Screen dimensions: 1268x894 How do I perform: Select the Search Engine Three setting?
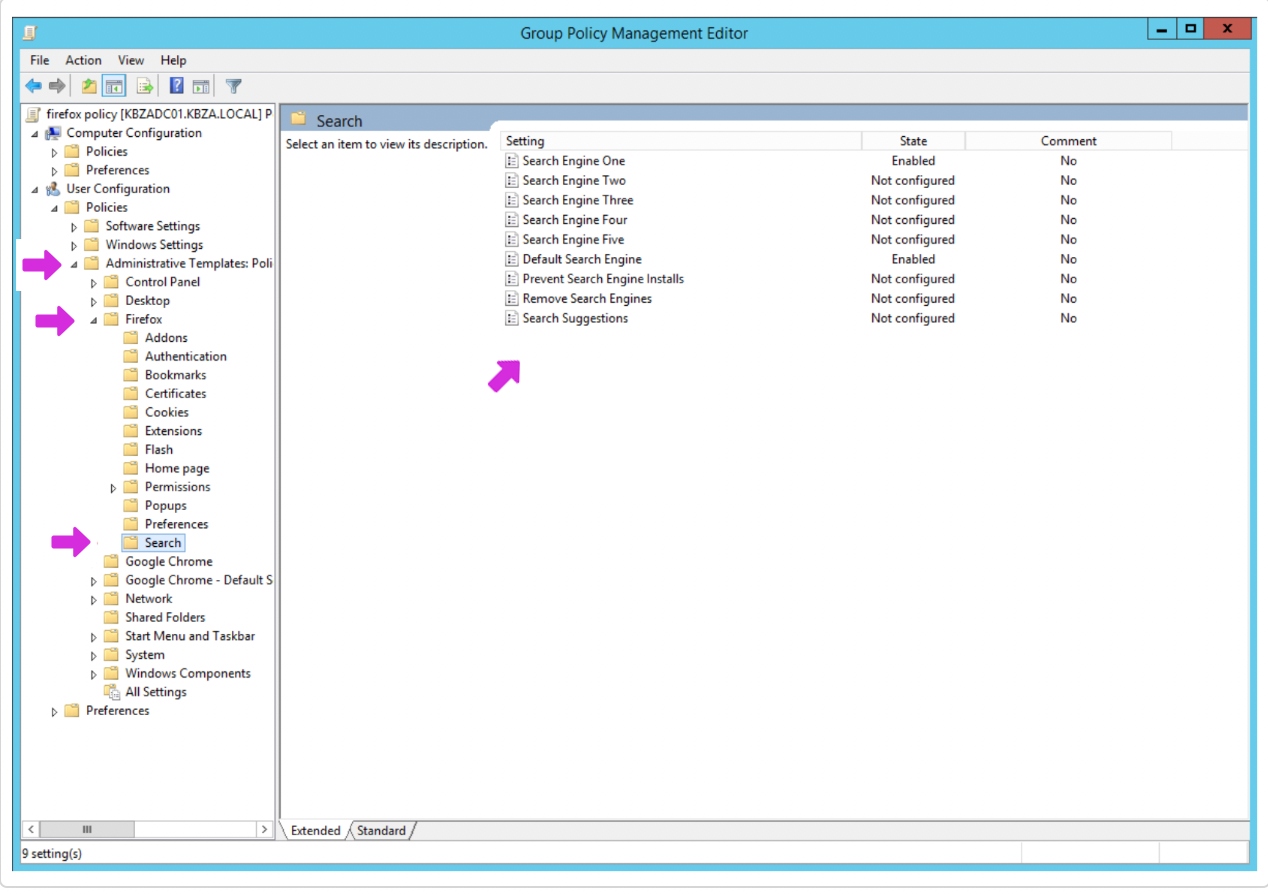click(578, 200)
